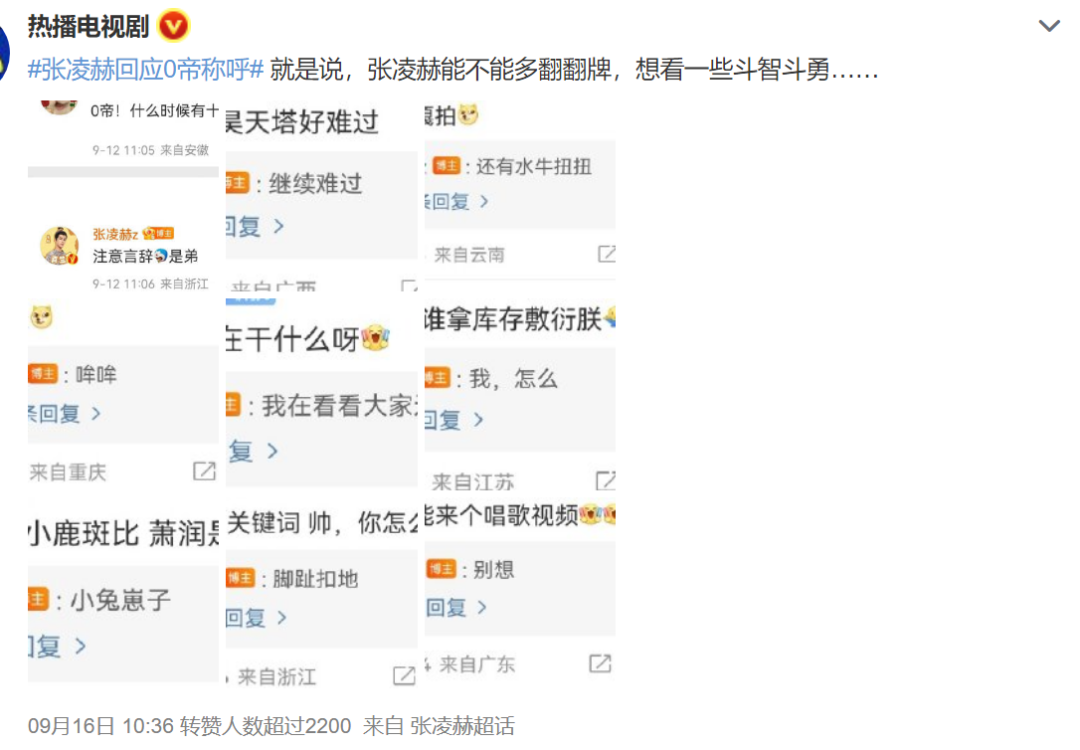This screenshot has width=1080, height=750.
Task: Click the share icon beside 来自浙江
Action: pos(404,676)
